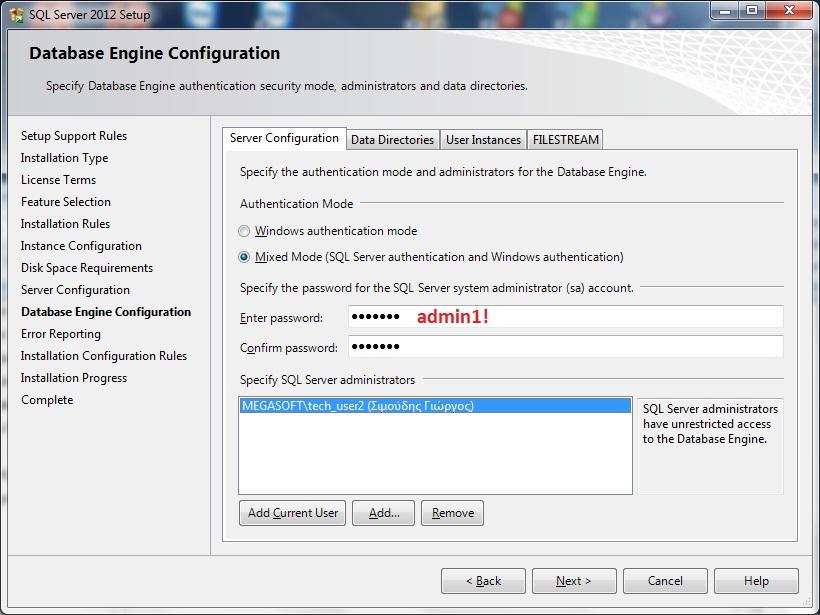820x615 pixels.
Task: Click Installation Configuration Rules step
Action: 104,356
